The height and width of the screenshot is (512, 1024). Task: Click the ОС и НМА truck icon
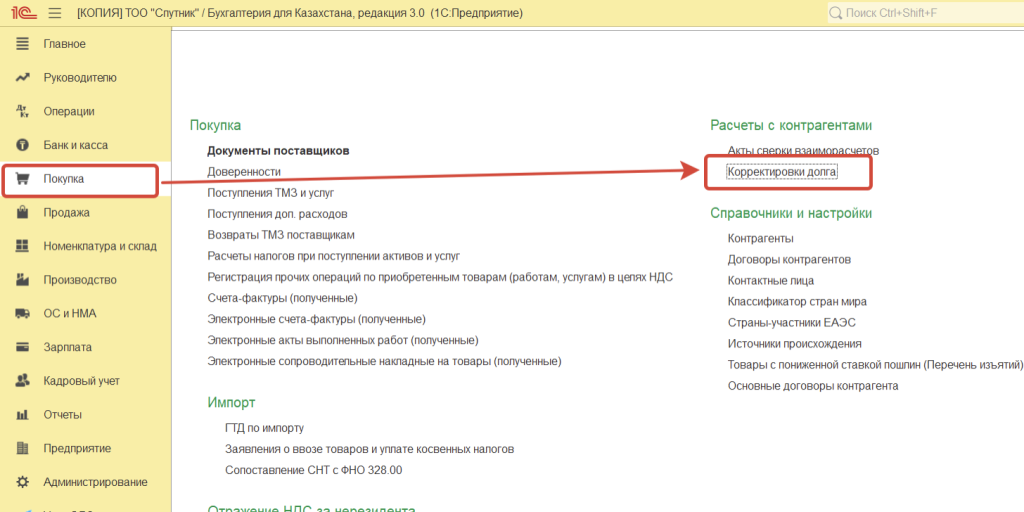point(22,314)
